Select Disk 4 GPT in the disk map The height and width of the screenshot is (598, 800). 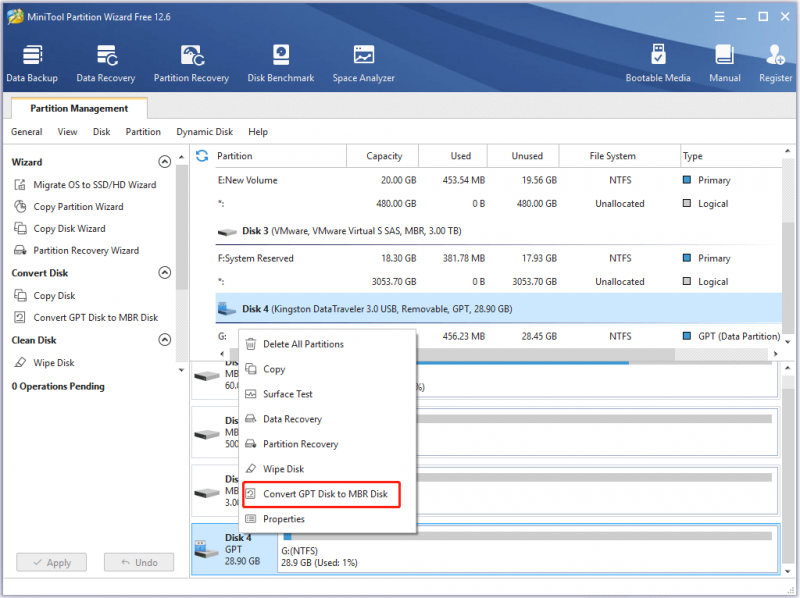(235, 550)
